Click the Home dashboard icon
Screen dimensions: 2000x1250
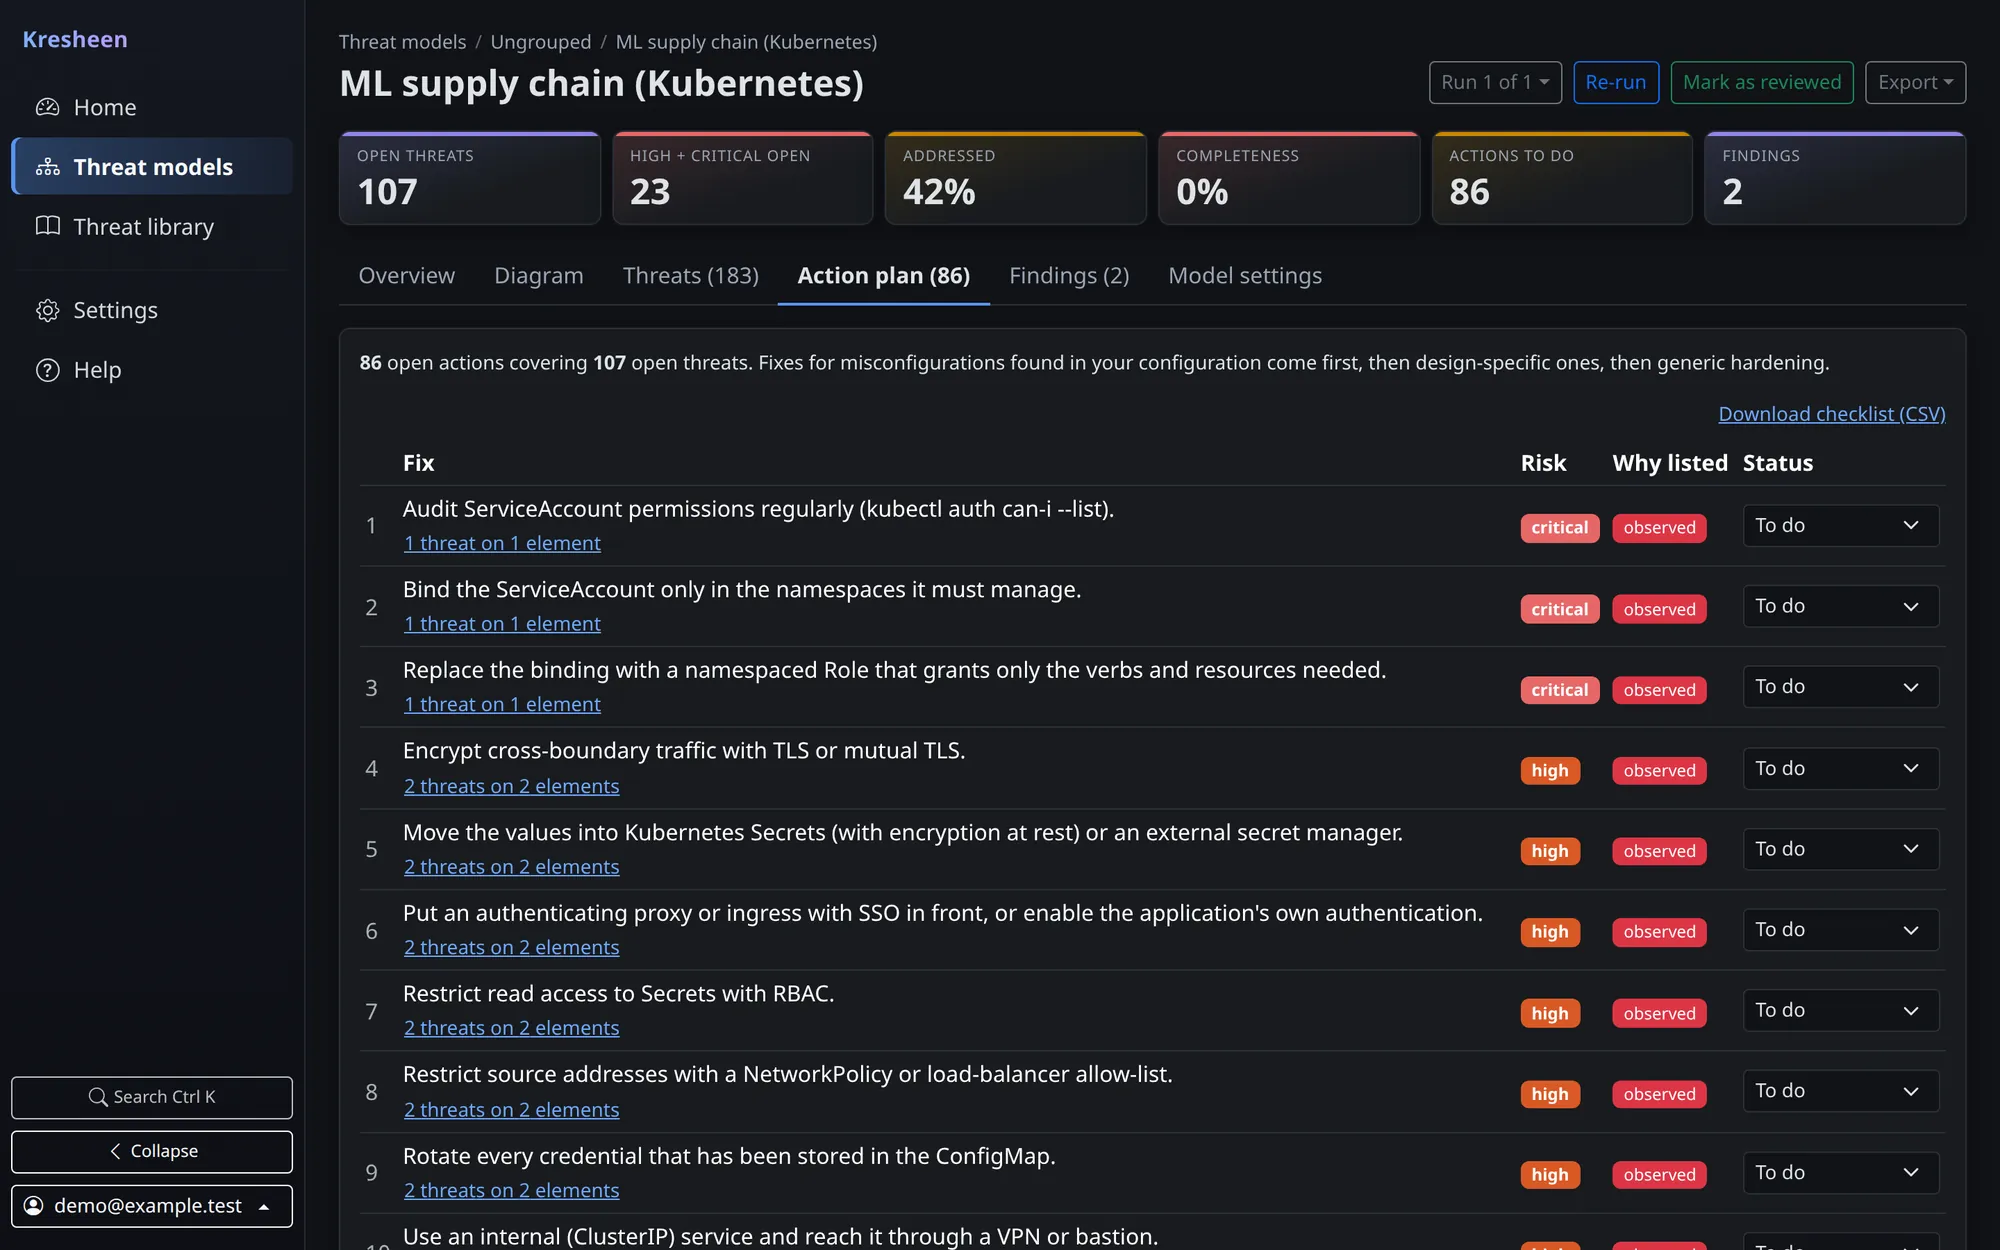48,107
